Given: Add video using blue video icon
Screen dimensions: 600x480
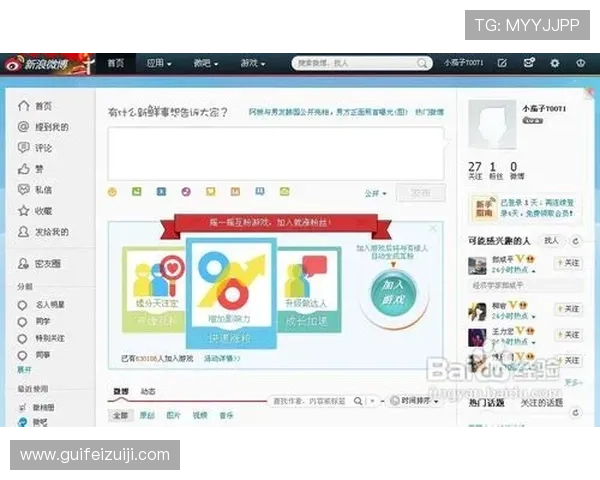Looking at the screenshot, I should (161, 191).
